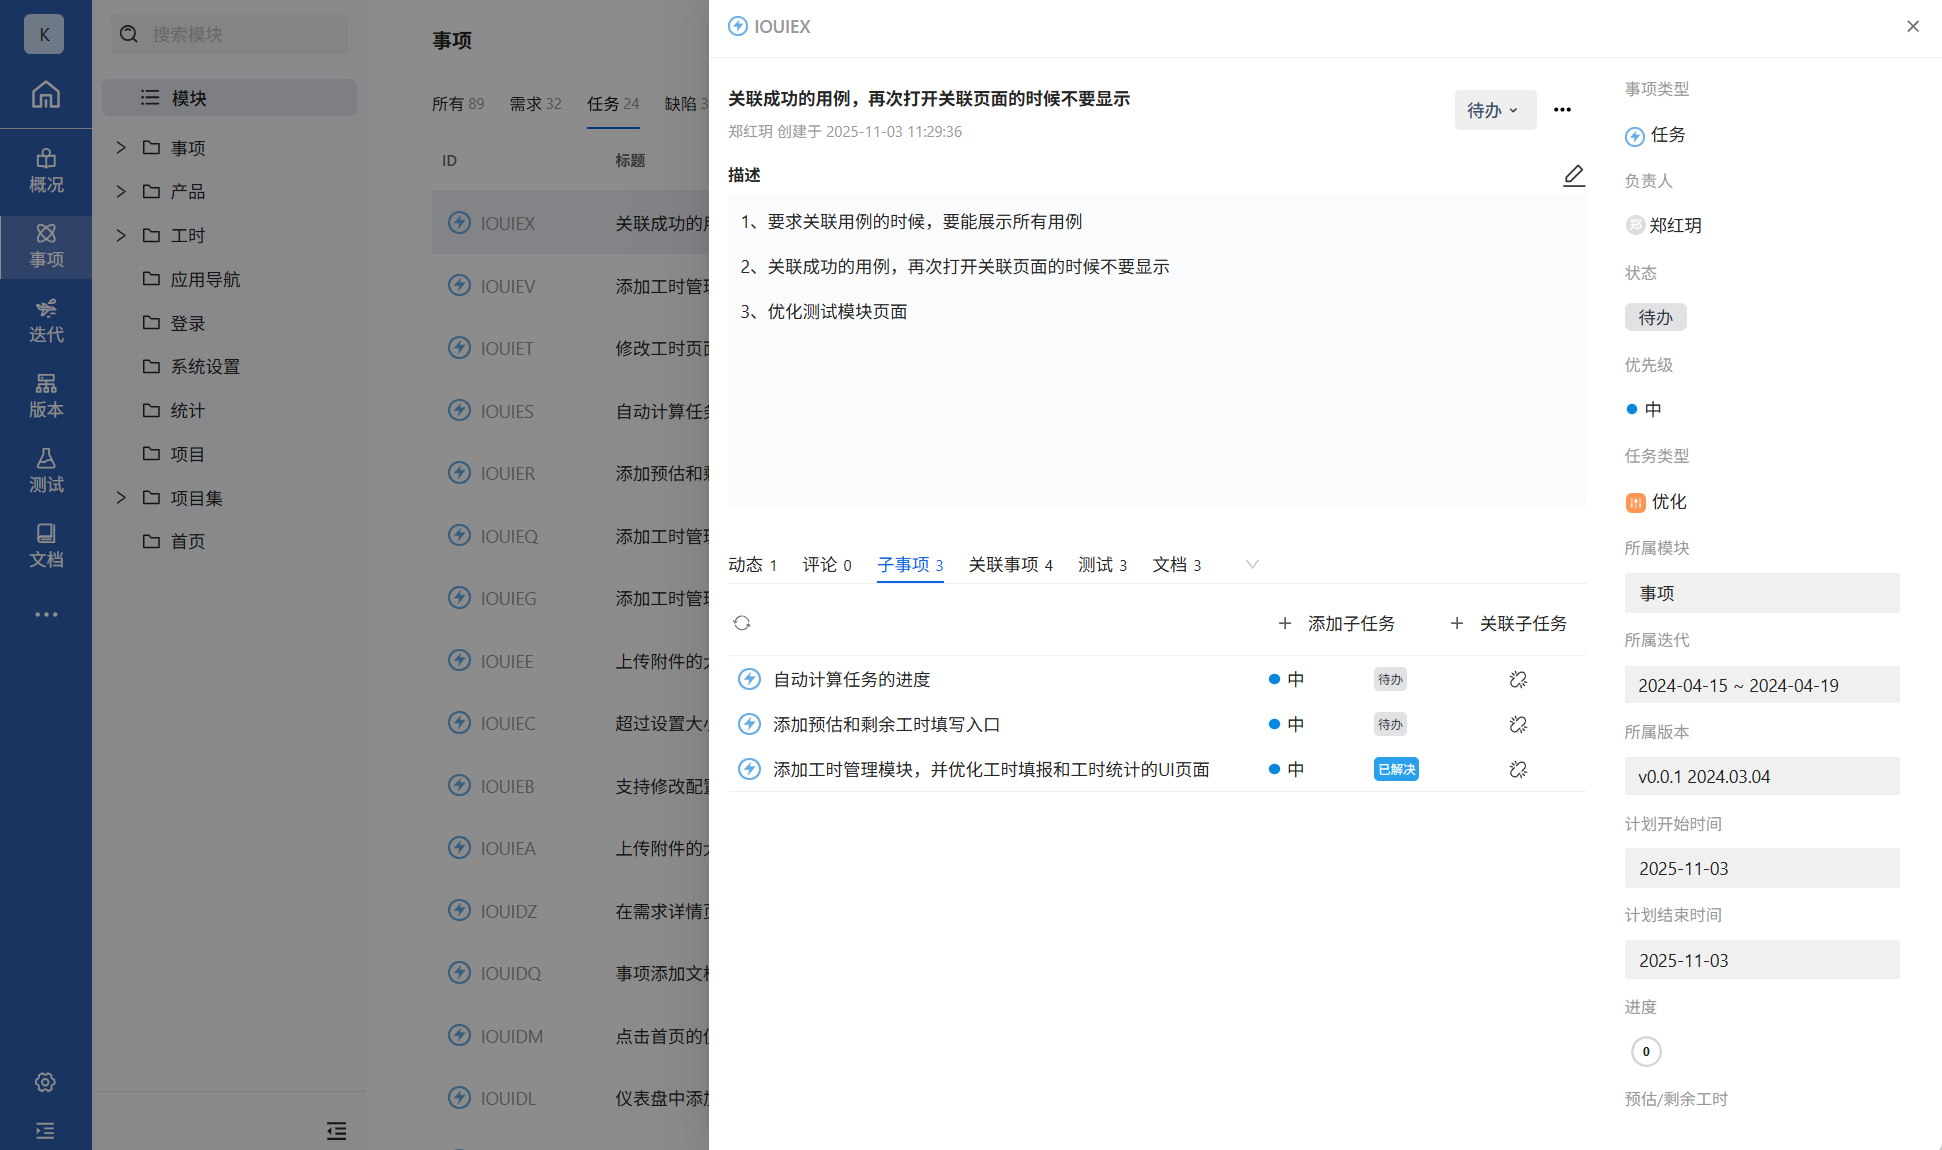Switch to the 评论 tab
The width and height of the screenshot is (1942, 1150).
click(826, 565)
